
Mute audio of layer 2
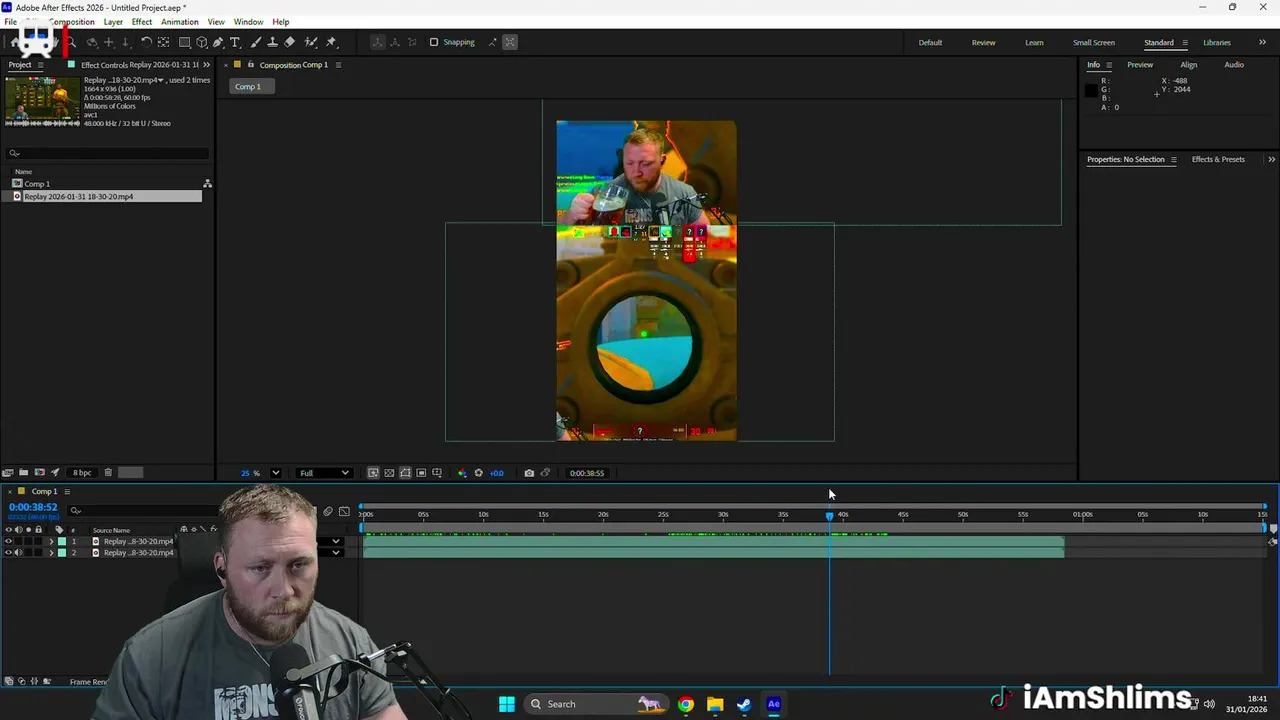pyautogui.click(x=18, y=552)
